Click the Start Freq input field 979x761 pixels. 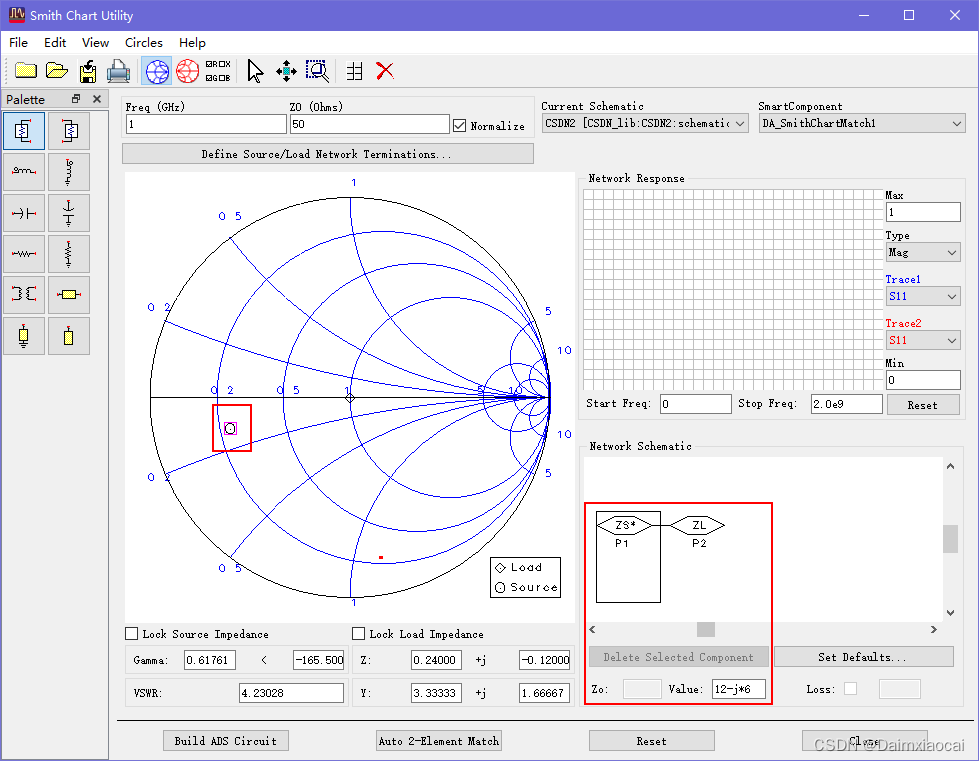696,404
